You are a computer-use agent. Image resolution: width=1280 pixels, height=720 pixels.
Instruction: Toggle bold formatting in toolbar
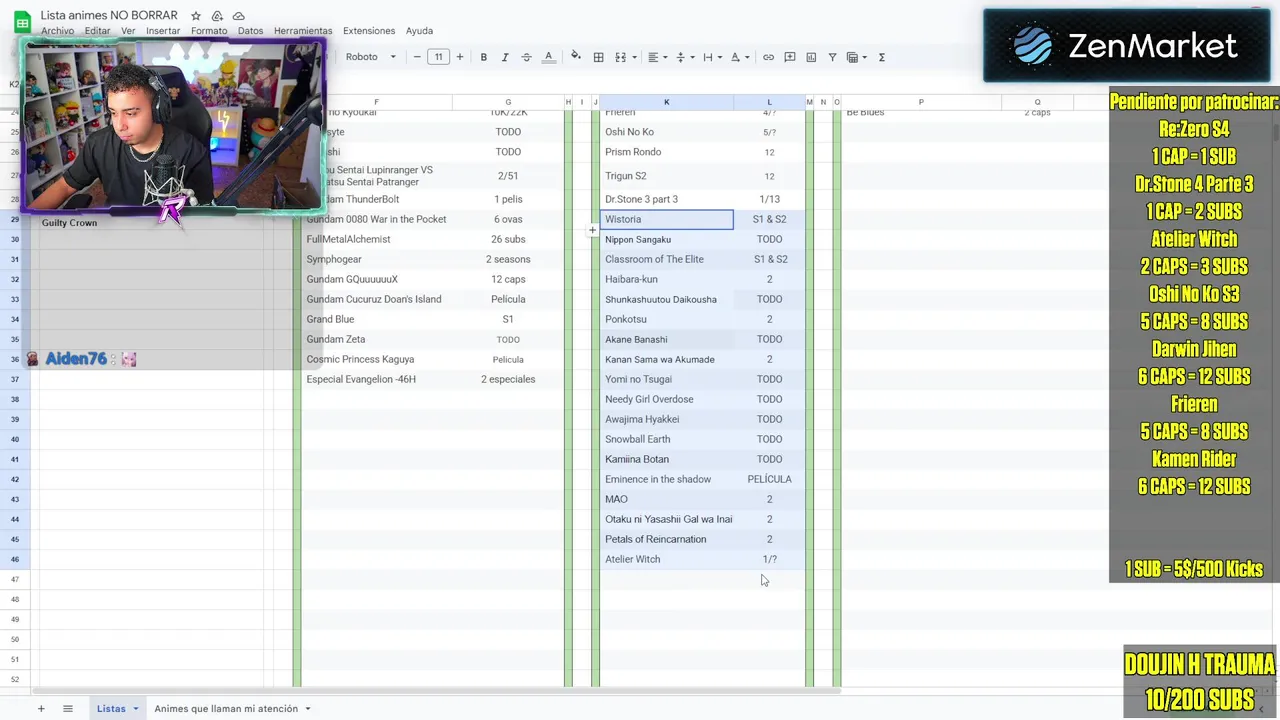484,57
